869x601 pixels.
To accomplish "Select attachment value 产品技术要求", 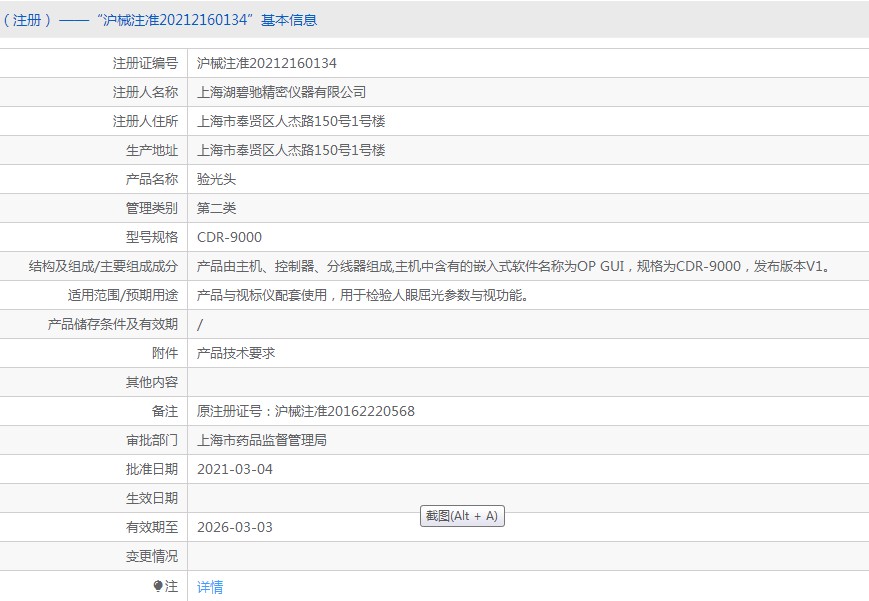I will click(x=236, y=353).
